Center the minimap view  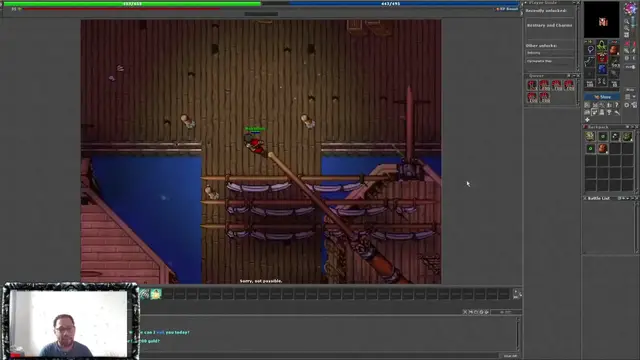[x=627, y=35]
